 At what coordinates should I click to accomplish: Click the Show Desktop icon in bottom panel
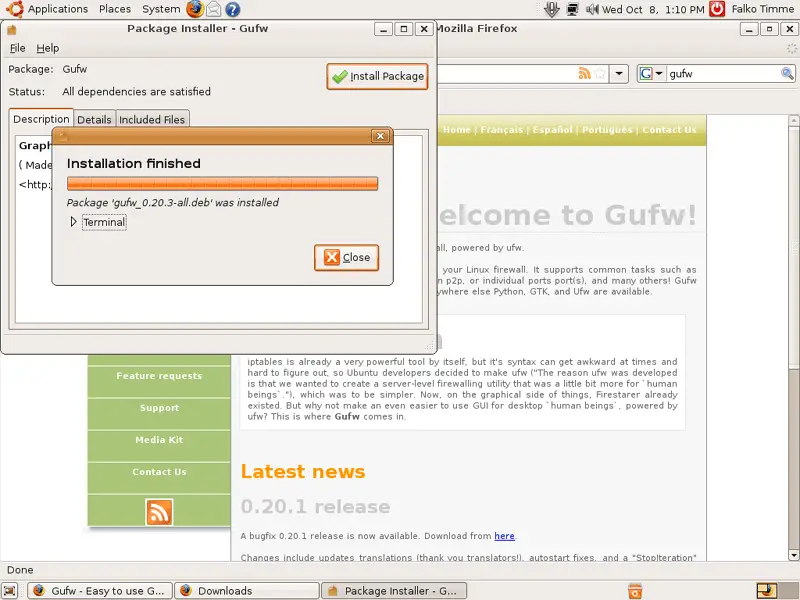(10, 591)
